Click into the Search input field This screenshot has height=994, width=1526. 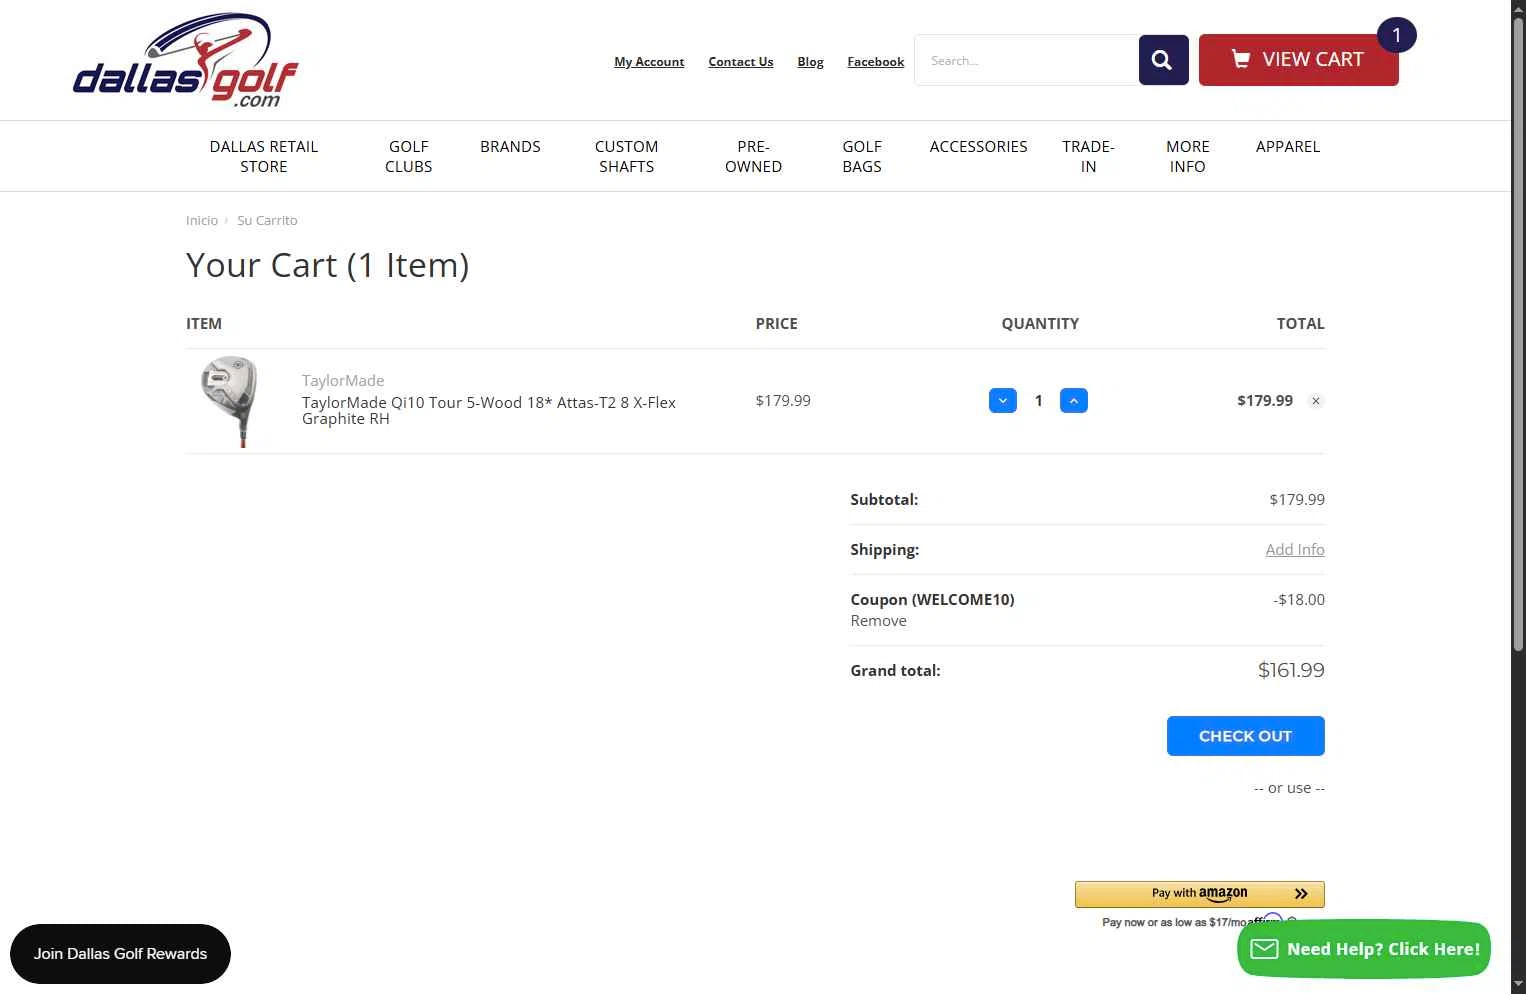pyautogui.click(x=1026, y=60)
